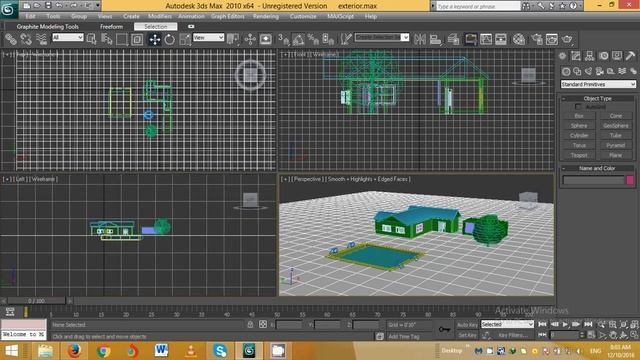
Task: Click the Unlink Selection tool
Action: [x=26, y=39]
